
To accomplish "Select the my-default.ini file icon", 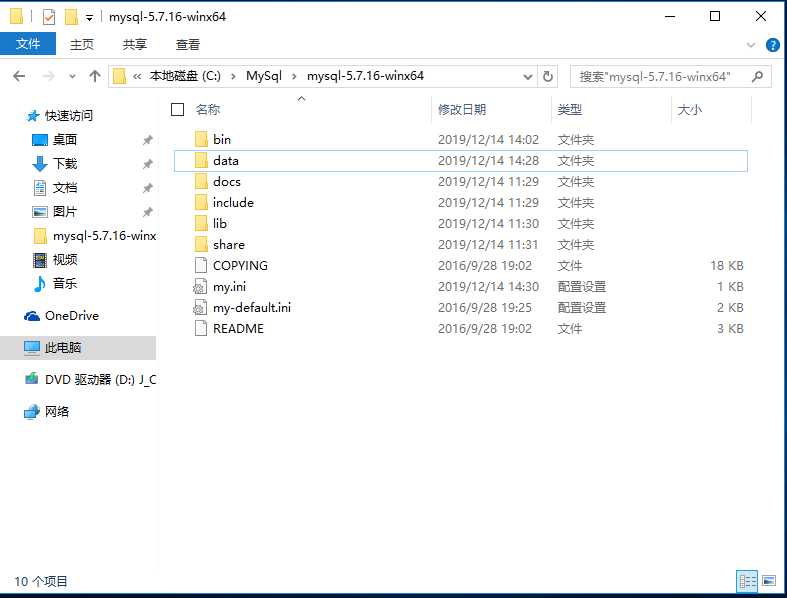I will coord(200,307).
